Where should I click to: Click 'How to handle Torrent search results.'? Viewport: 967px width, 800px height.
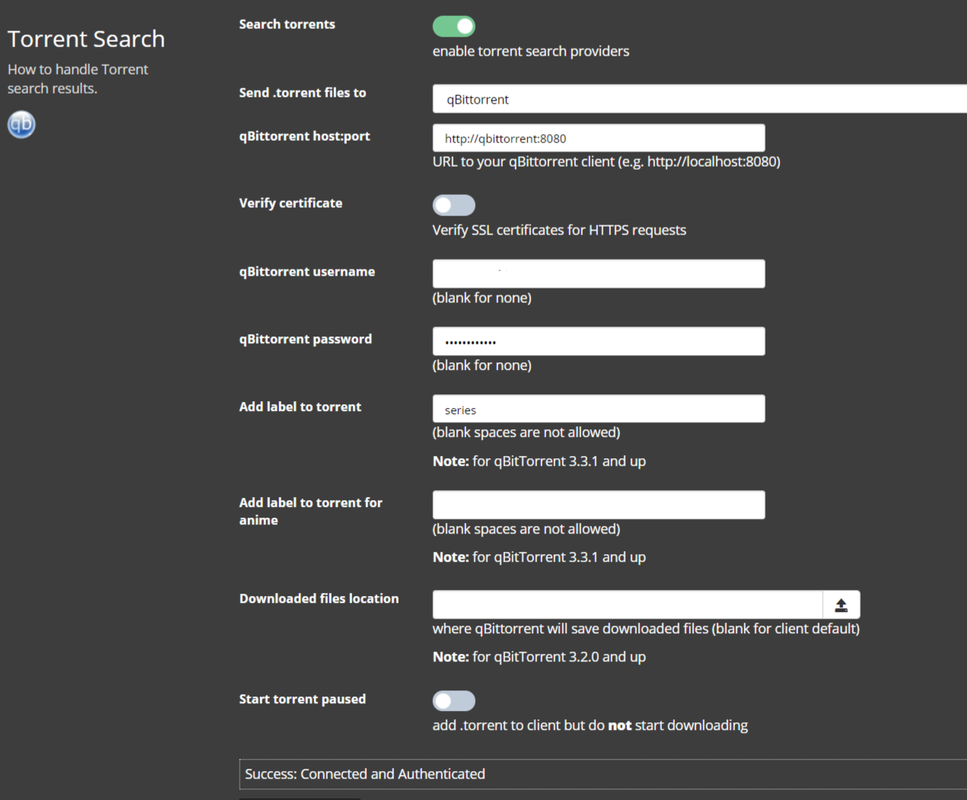[78, 79]
